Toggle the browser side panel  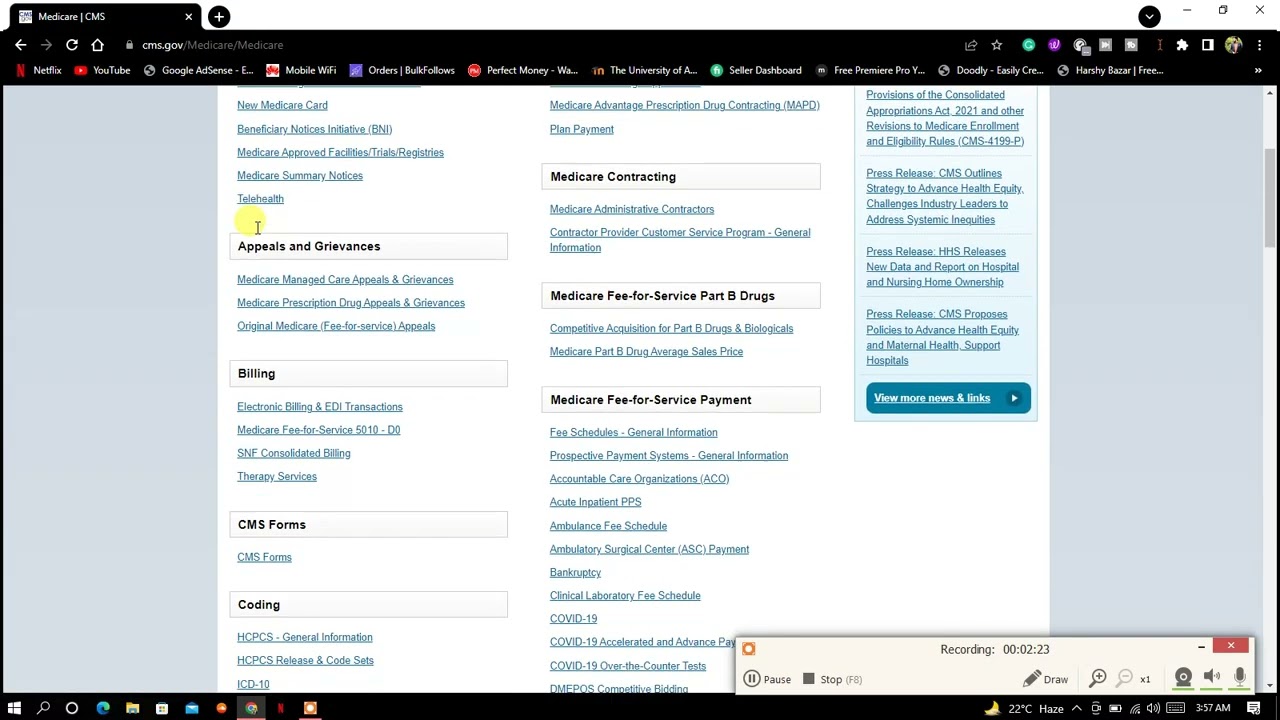pyautogui.click(x=1208, y=45)
